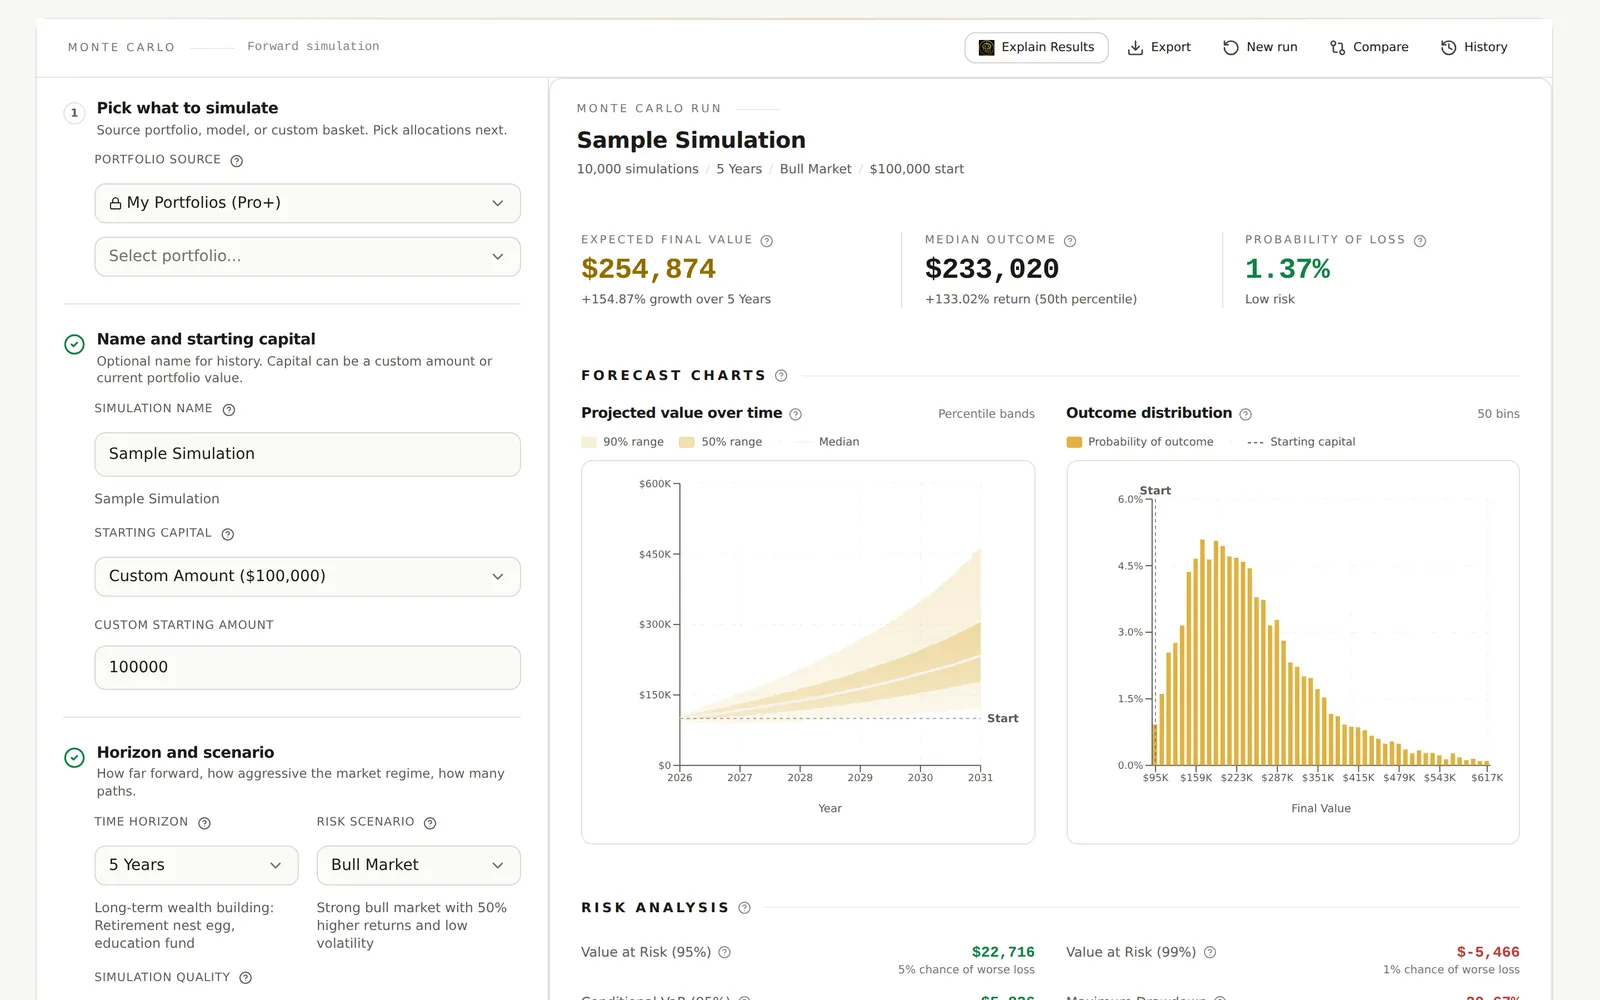Select the $22,716 Value at Risk figure
The width and height of the screenshot is (1600, 1000).
point(1003,952)
